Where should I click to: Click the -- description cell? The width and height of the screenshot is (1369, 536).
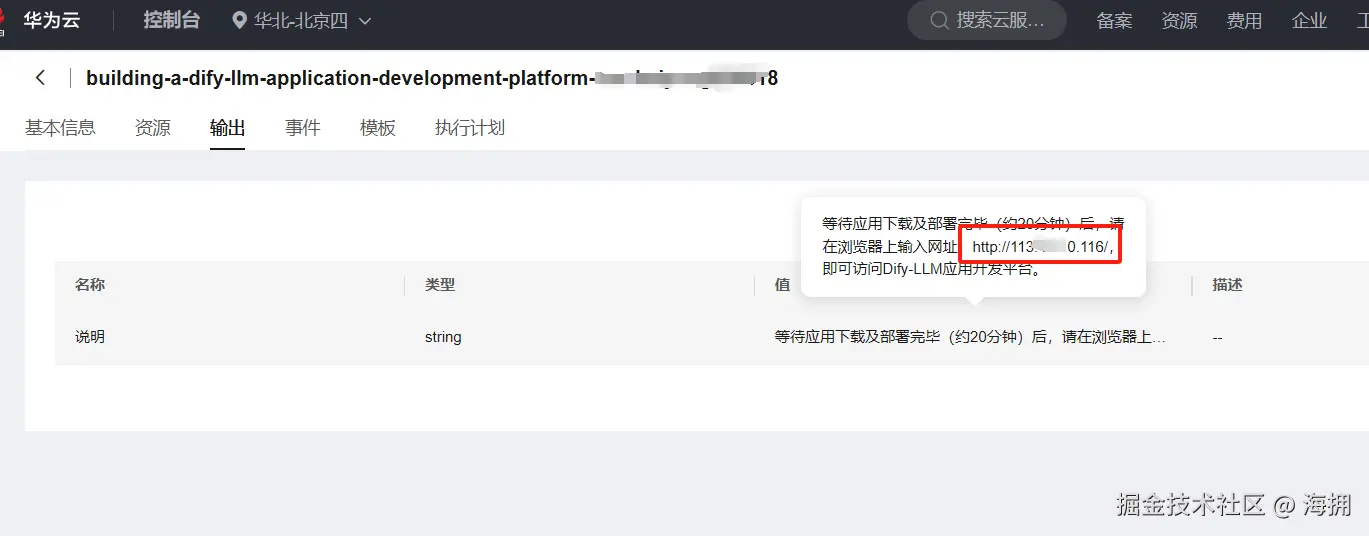pos(1218,337)
